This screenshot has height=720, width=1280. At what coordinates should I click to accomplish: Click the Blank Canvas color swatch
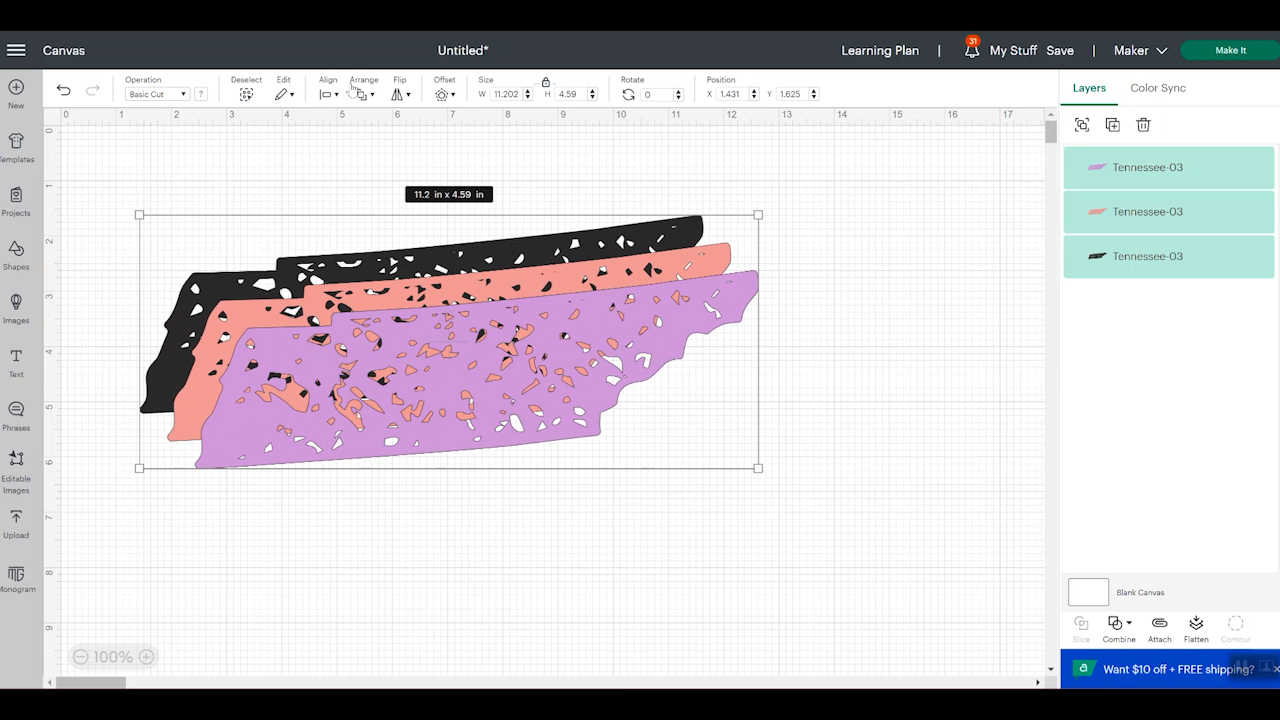[1088, 592]
